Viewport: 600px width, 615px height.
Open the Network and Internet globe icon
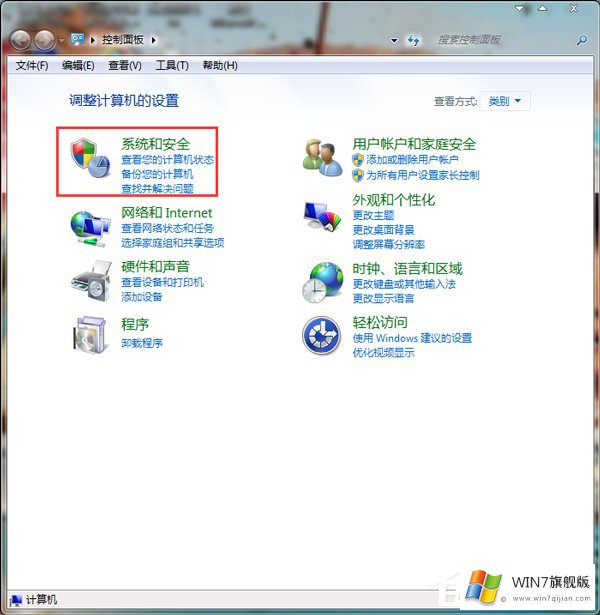tap(90, 229)
